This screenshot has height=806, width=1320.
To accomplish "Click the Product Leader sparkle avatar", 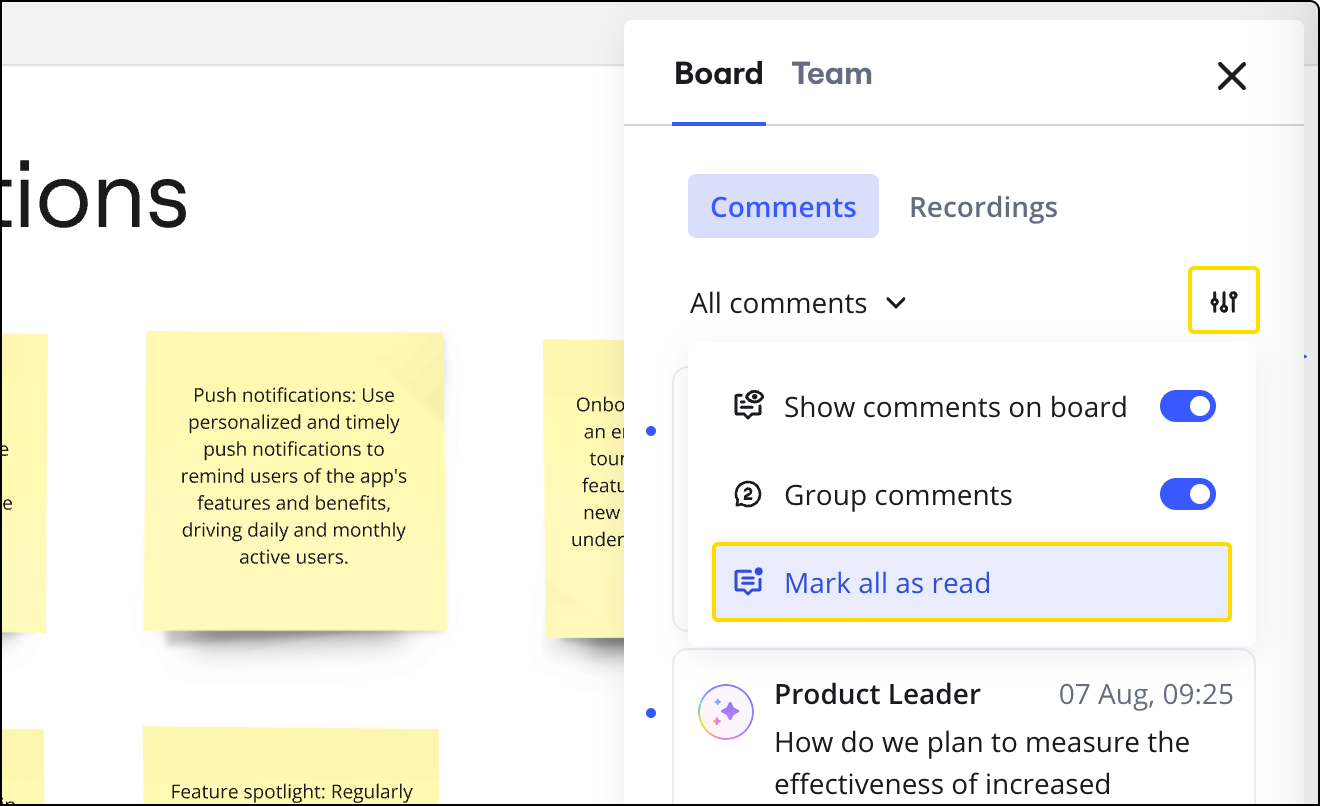I will pyautogui.click(x=725, y=712).
